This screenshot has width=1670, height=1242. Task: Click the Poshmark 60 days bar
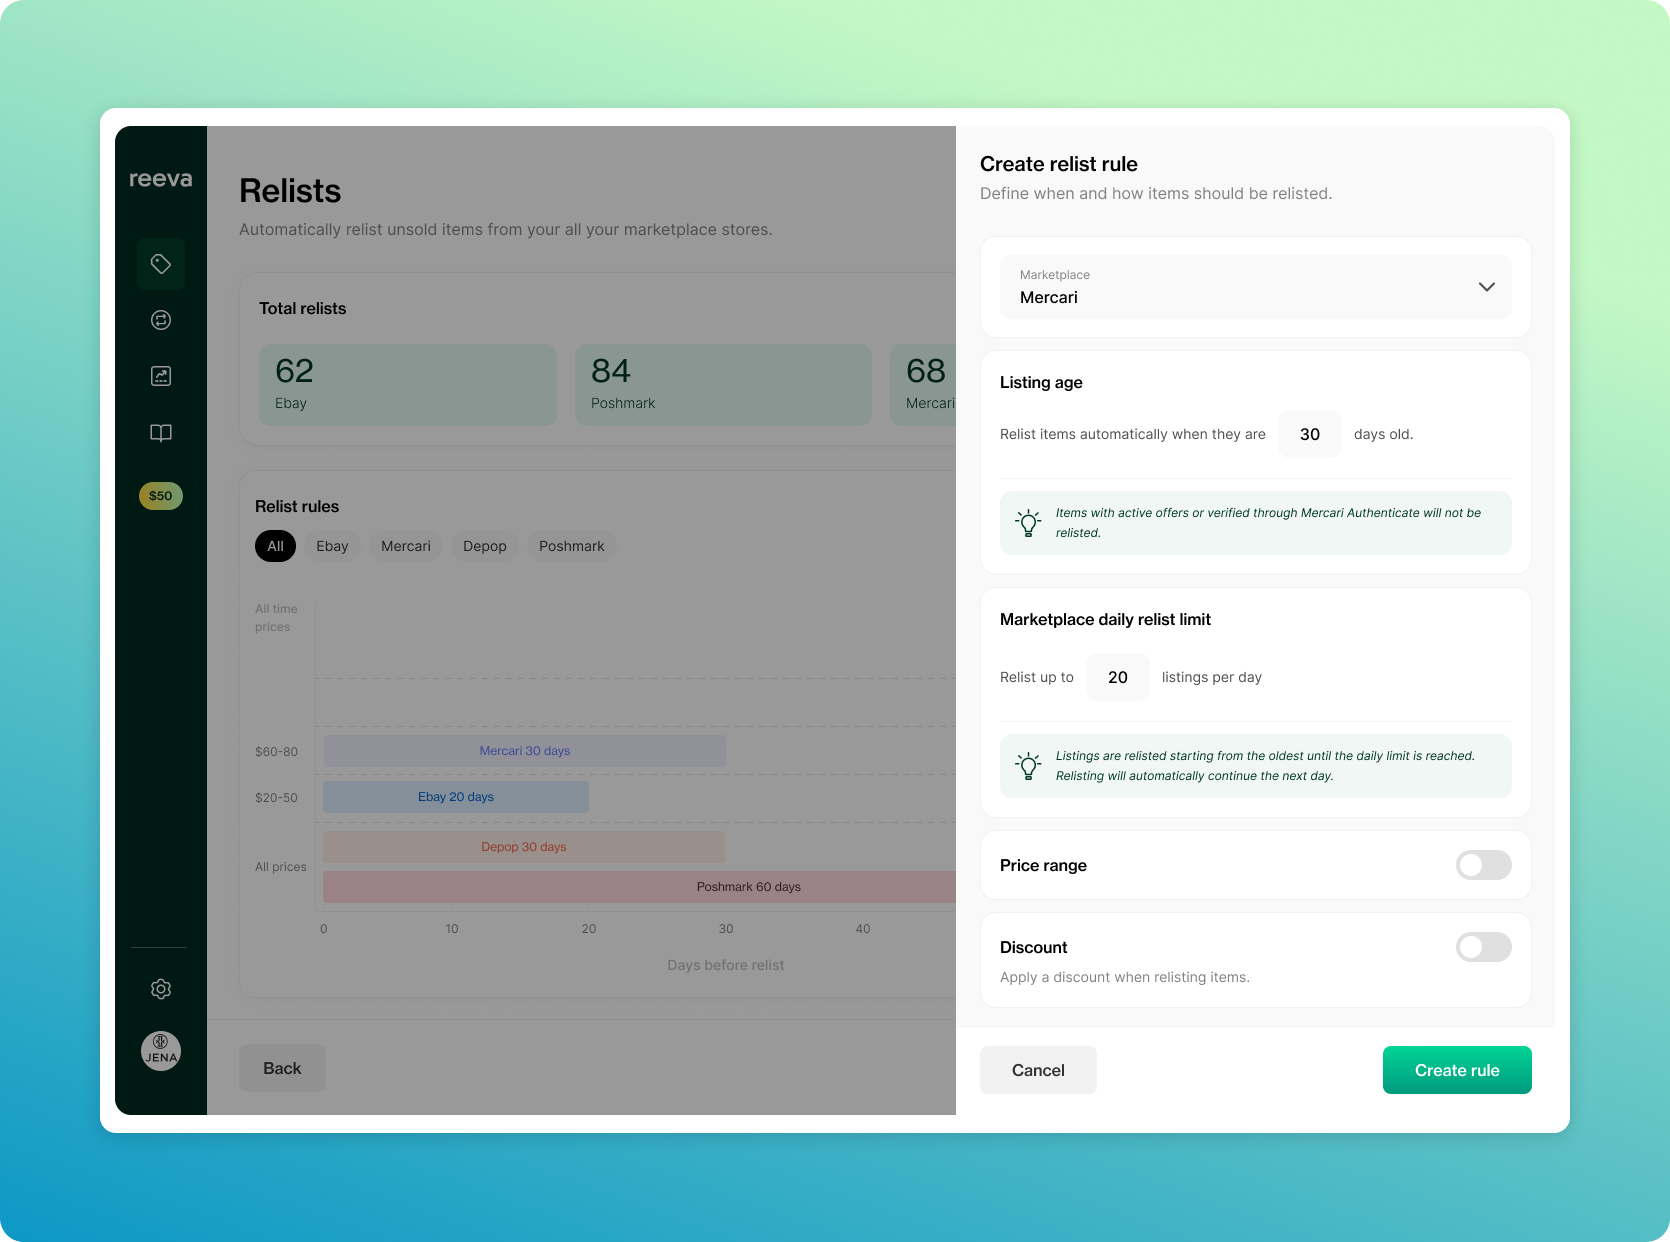pos(640,887)
